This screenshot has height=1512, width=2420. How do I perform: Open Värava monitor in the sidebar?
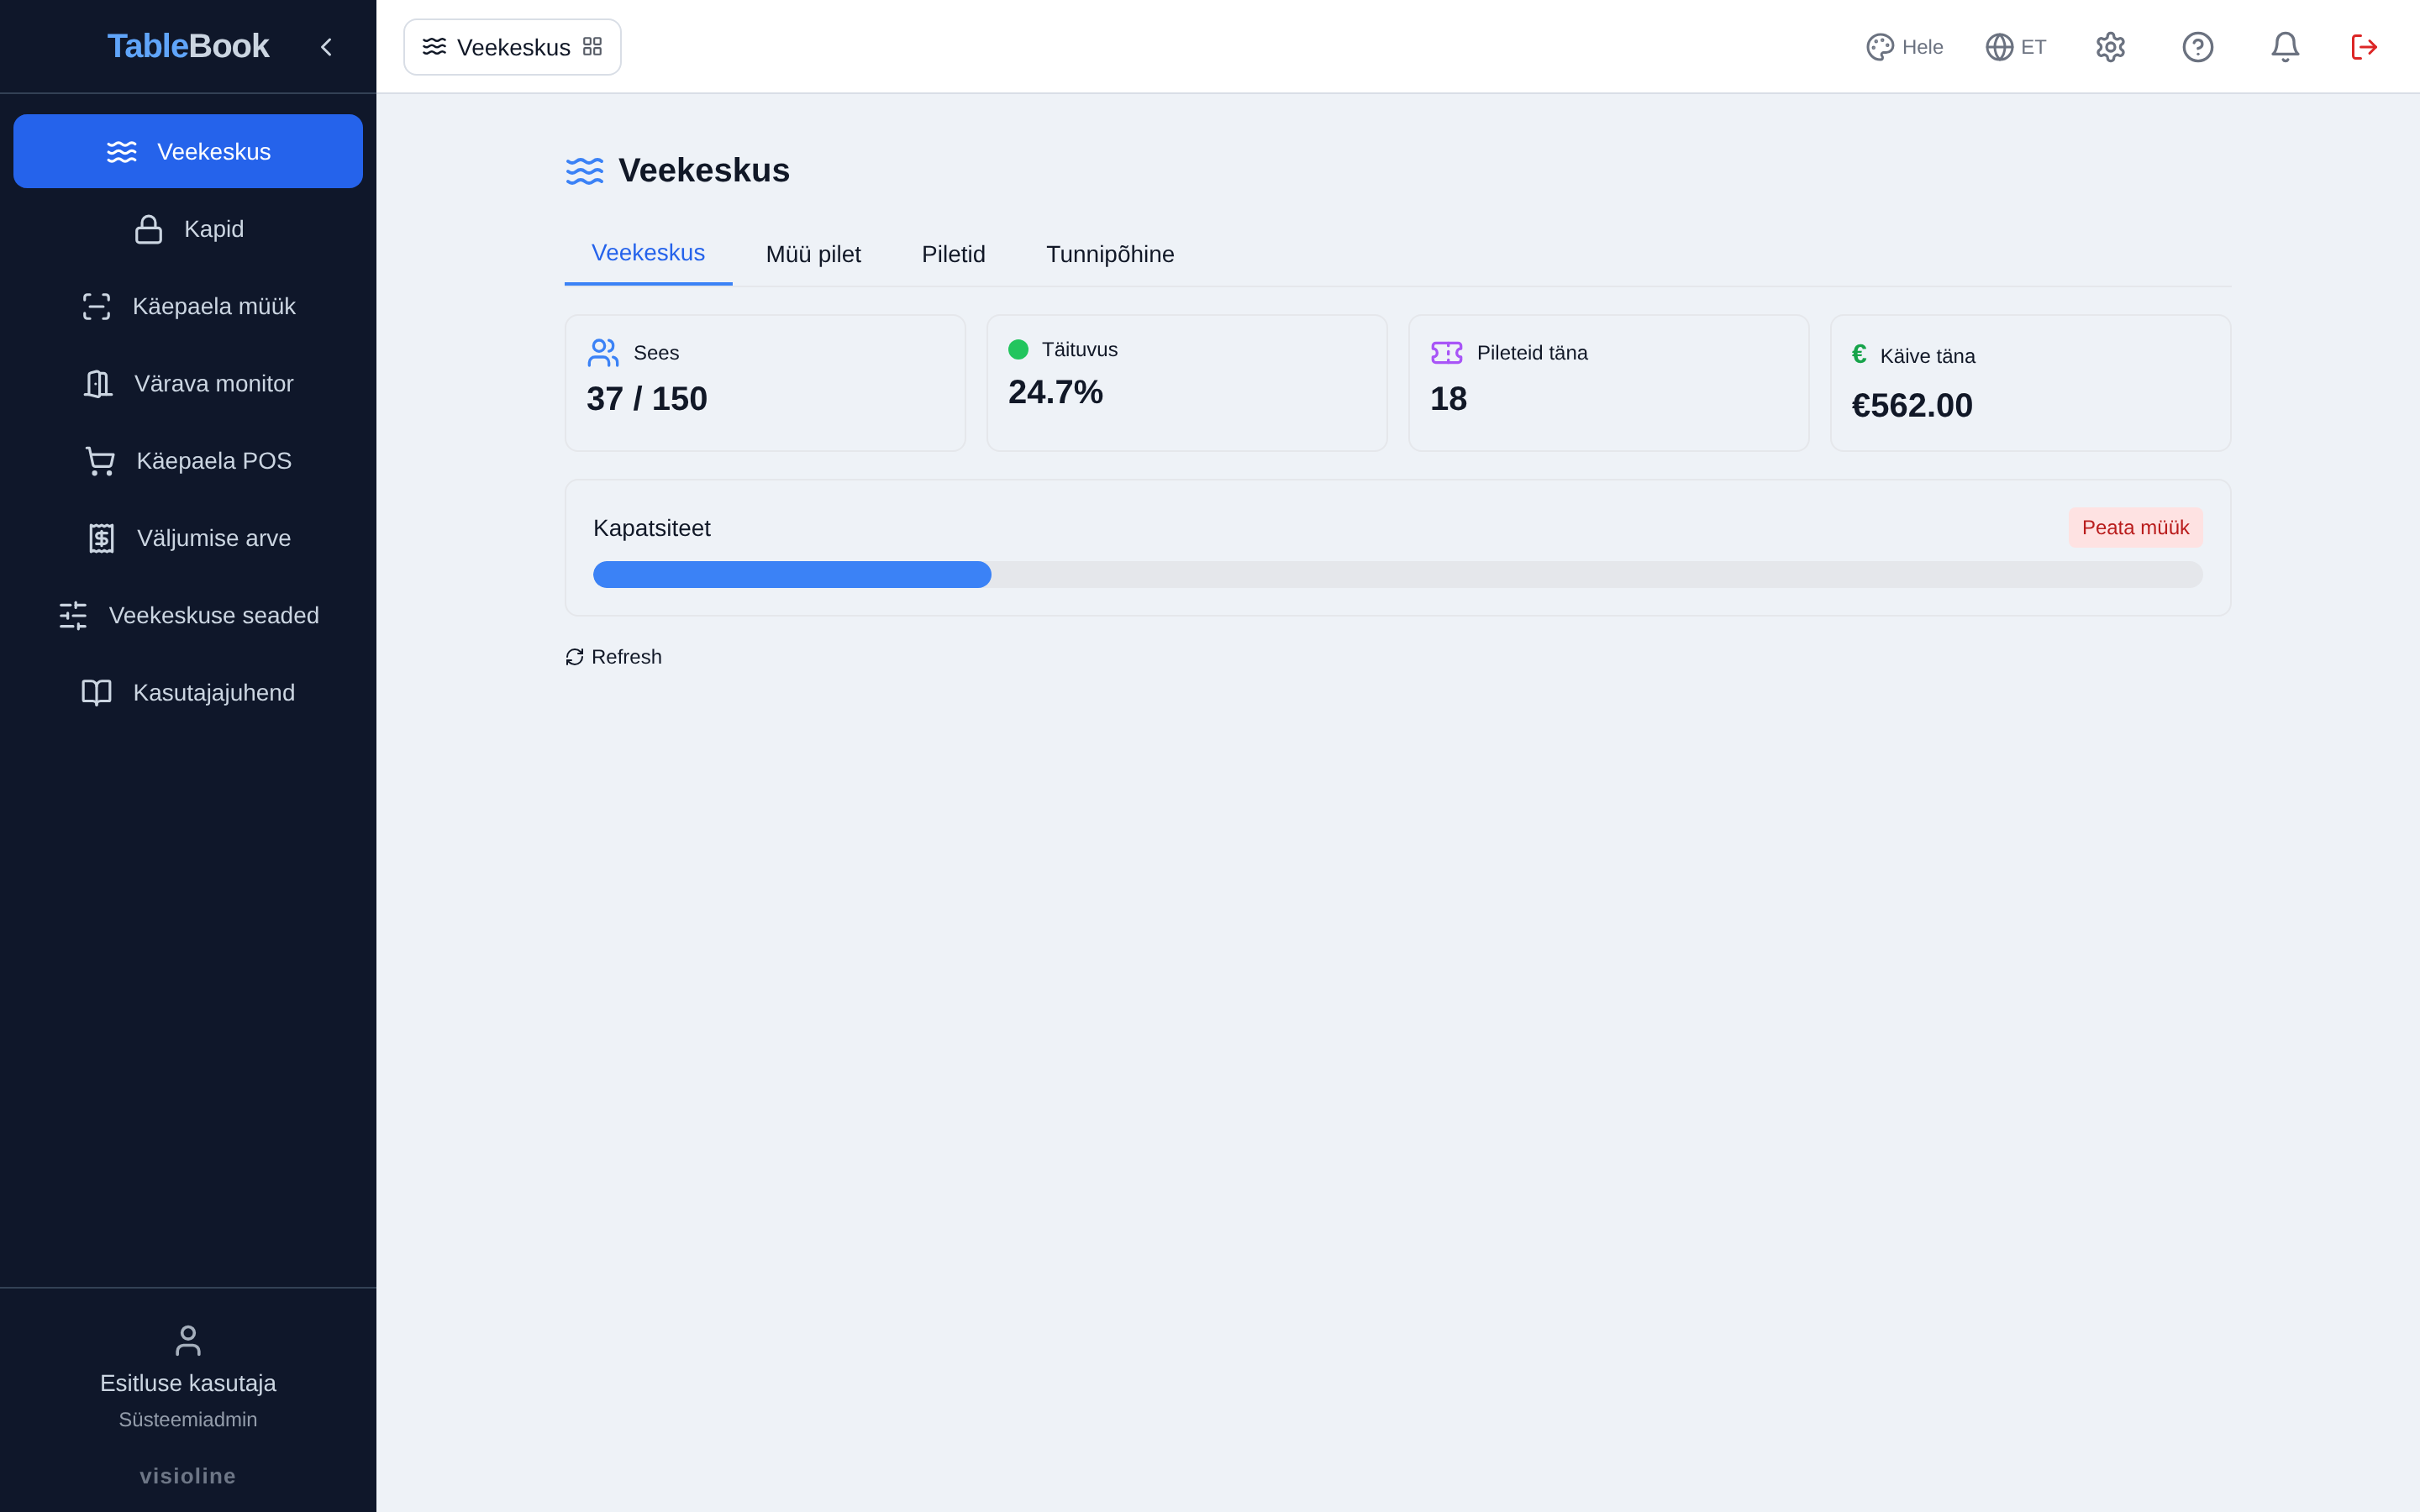pos(188,383)
